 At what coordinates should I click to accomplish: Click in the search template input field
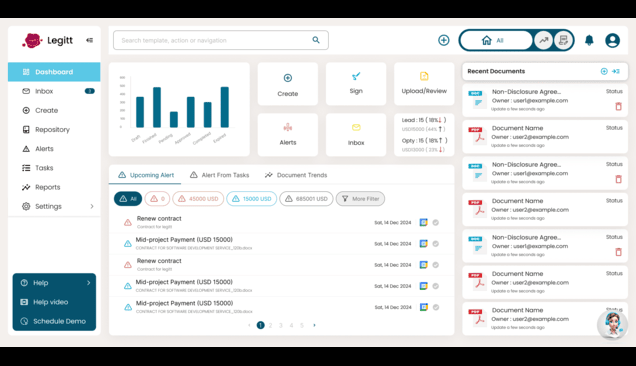[x=221, y=40]
